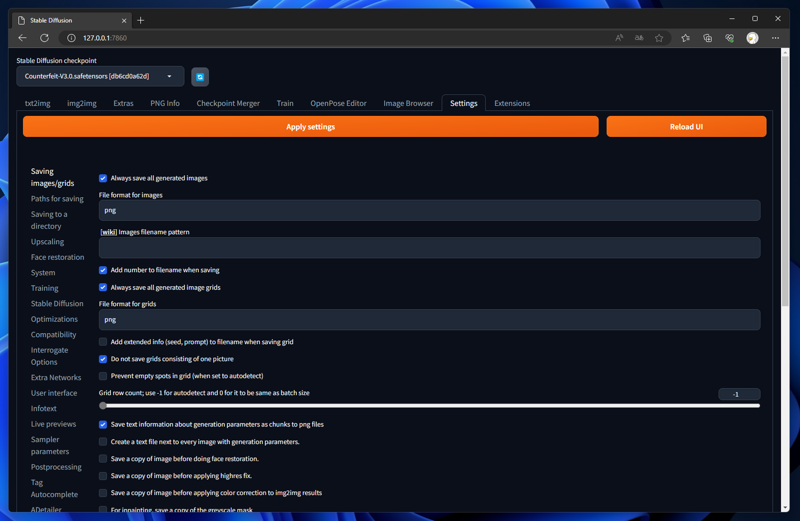
Task: Select the Training settings section
Action: [x=44, y=288]
